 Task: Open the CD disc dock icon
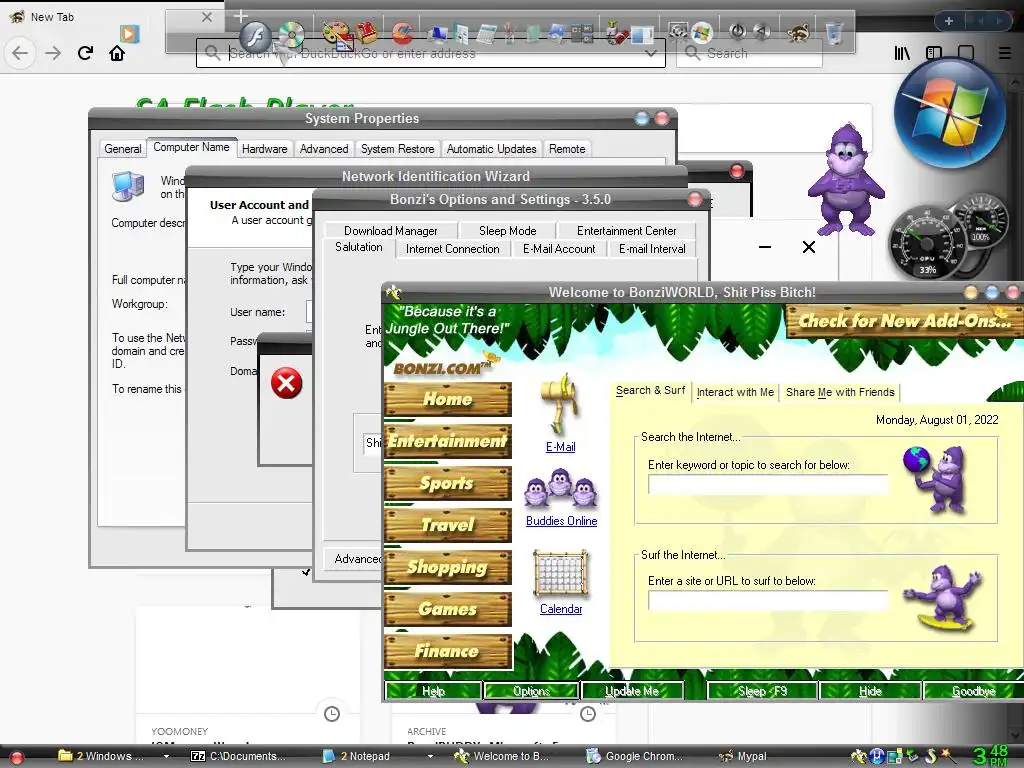[x=291, y=34]
